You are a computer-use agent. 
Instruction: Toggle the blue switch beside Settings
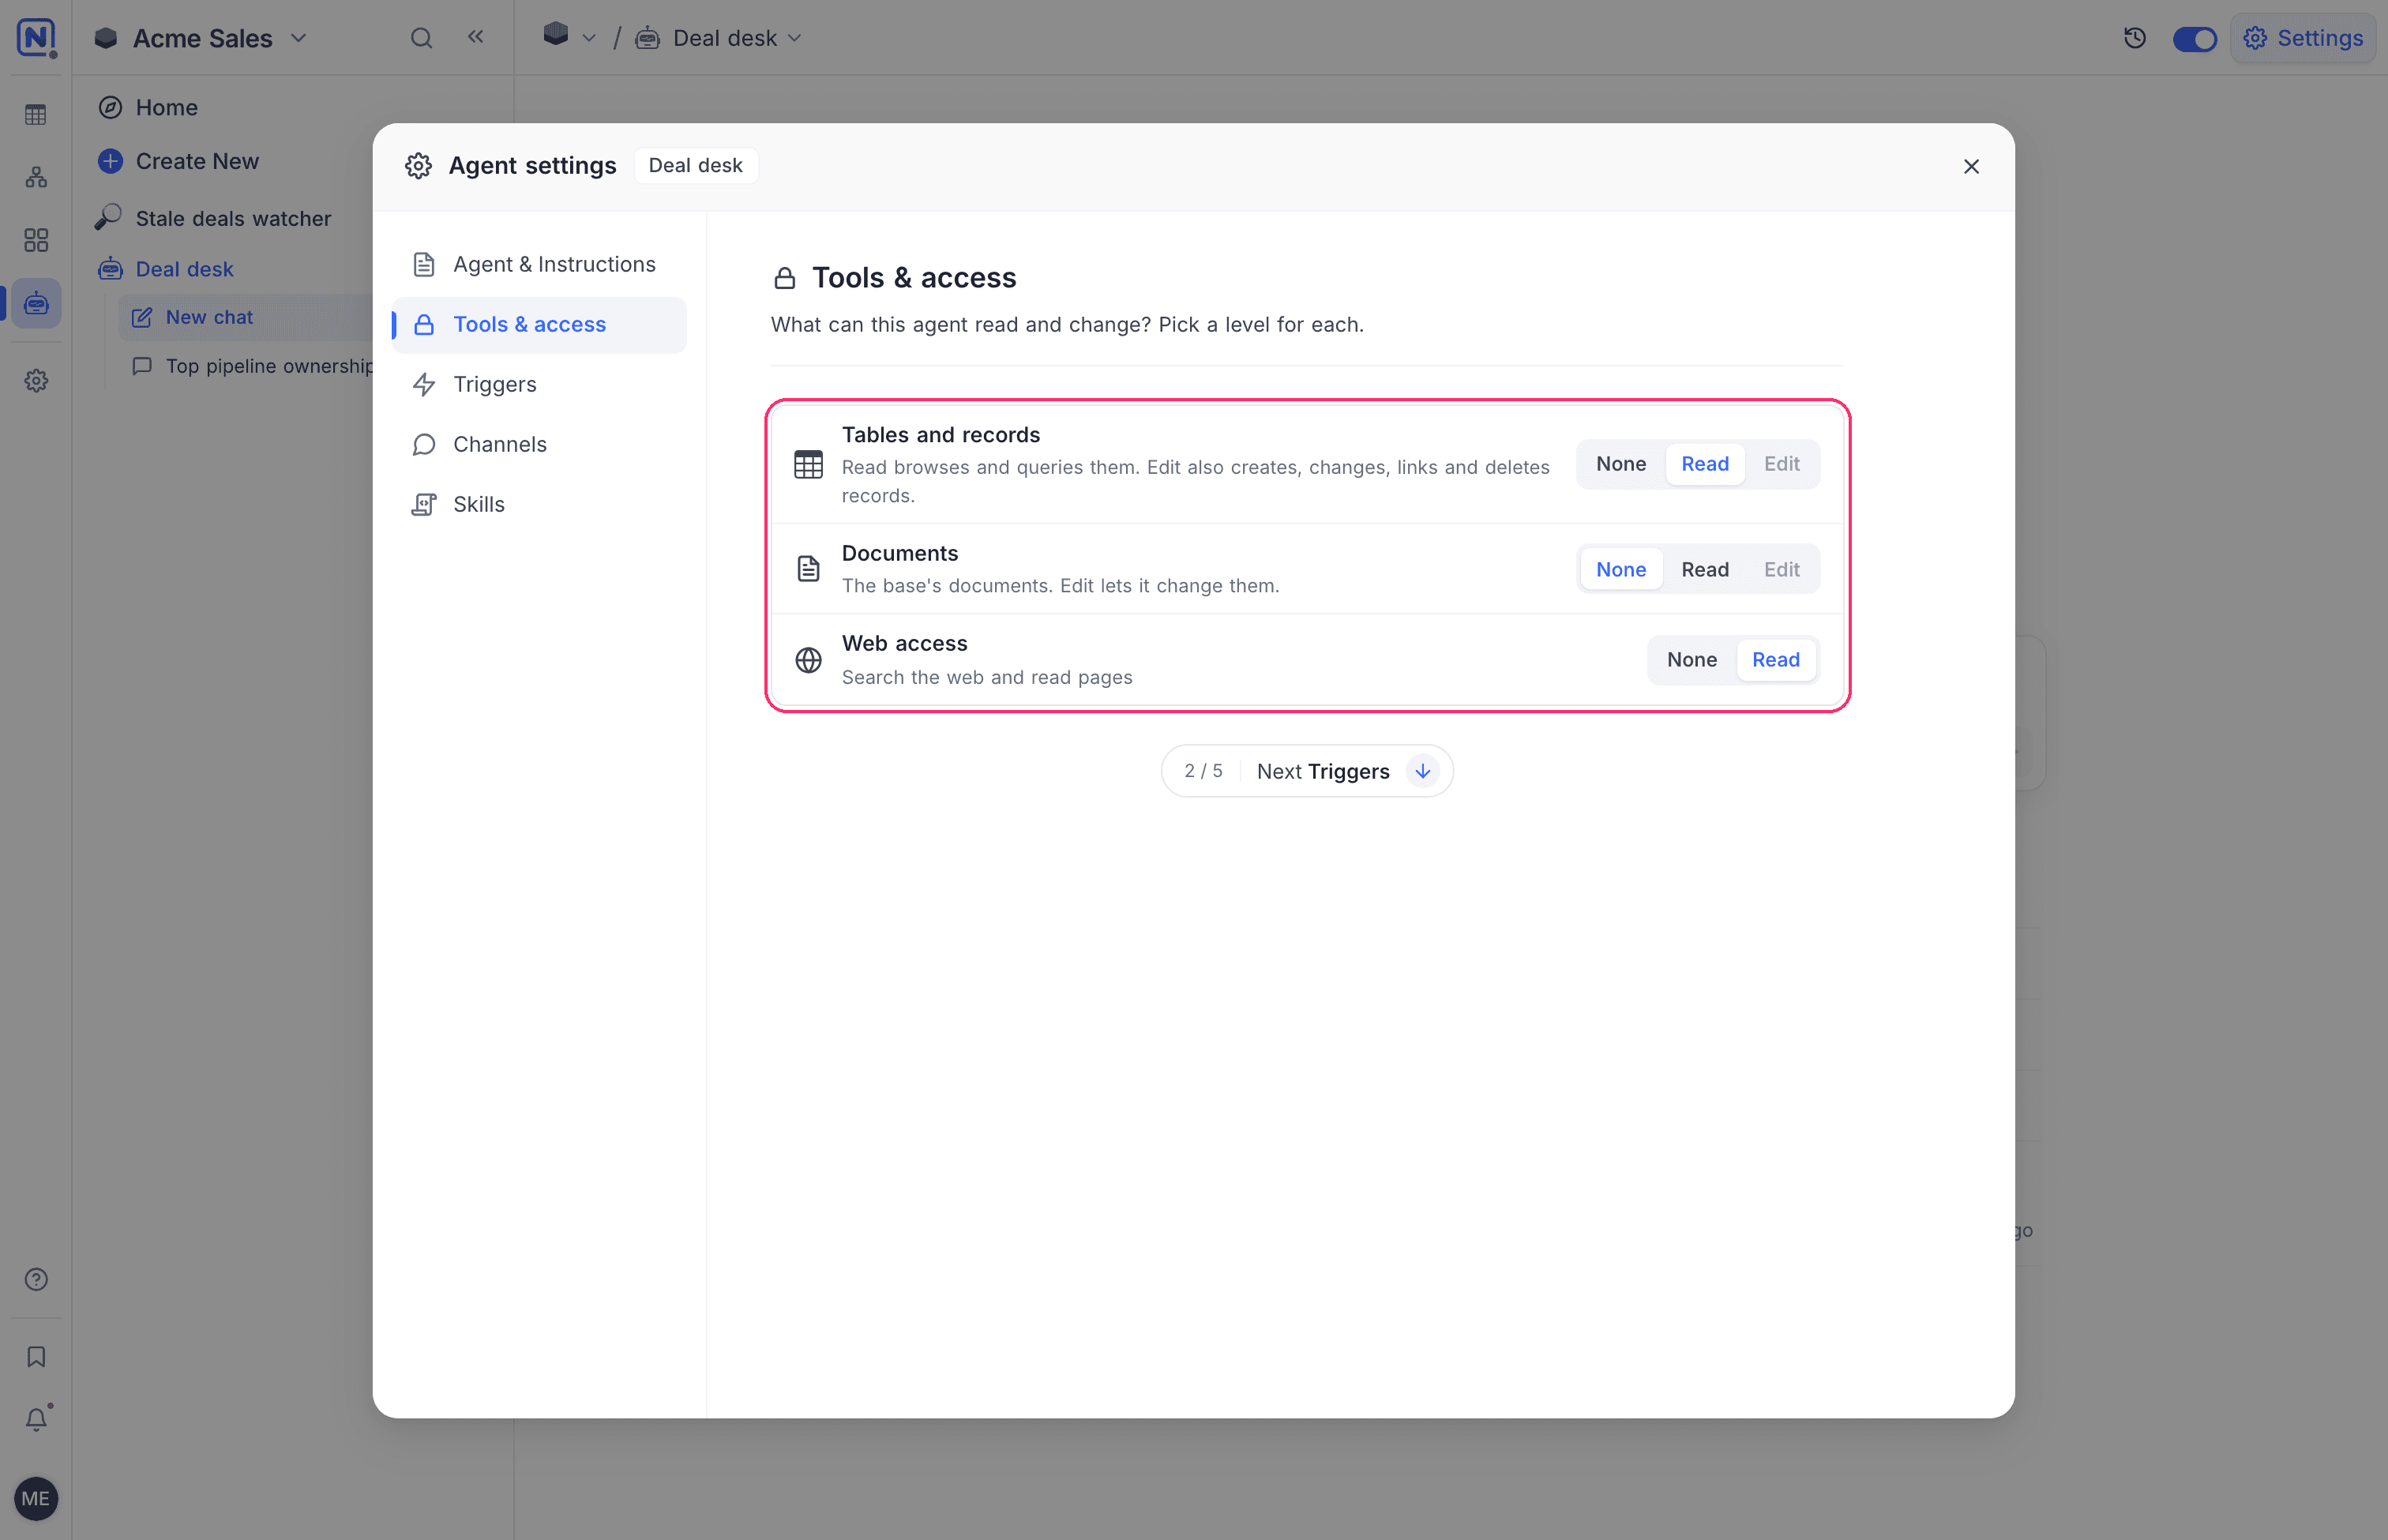[2195, 38]
